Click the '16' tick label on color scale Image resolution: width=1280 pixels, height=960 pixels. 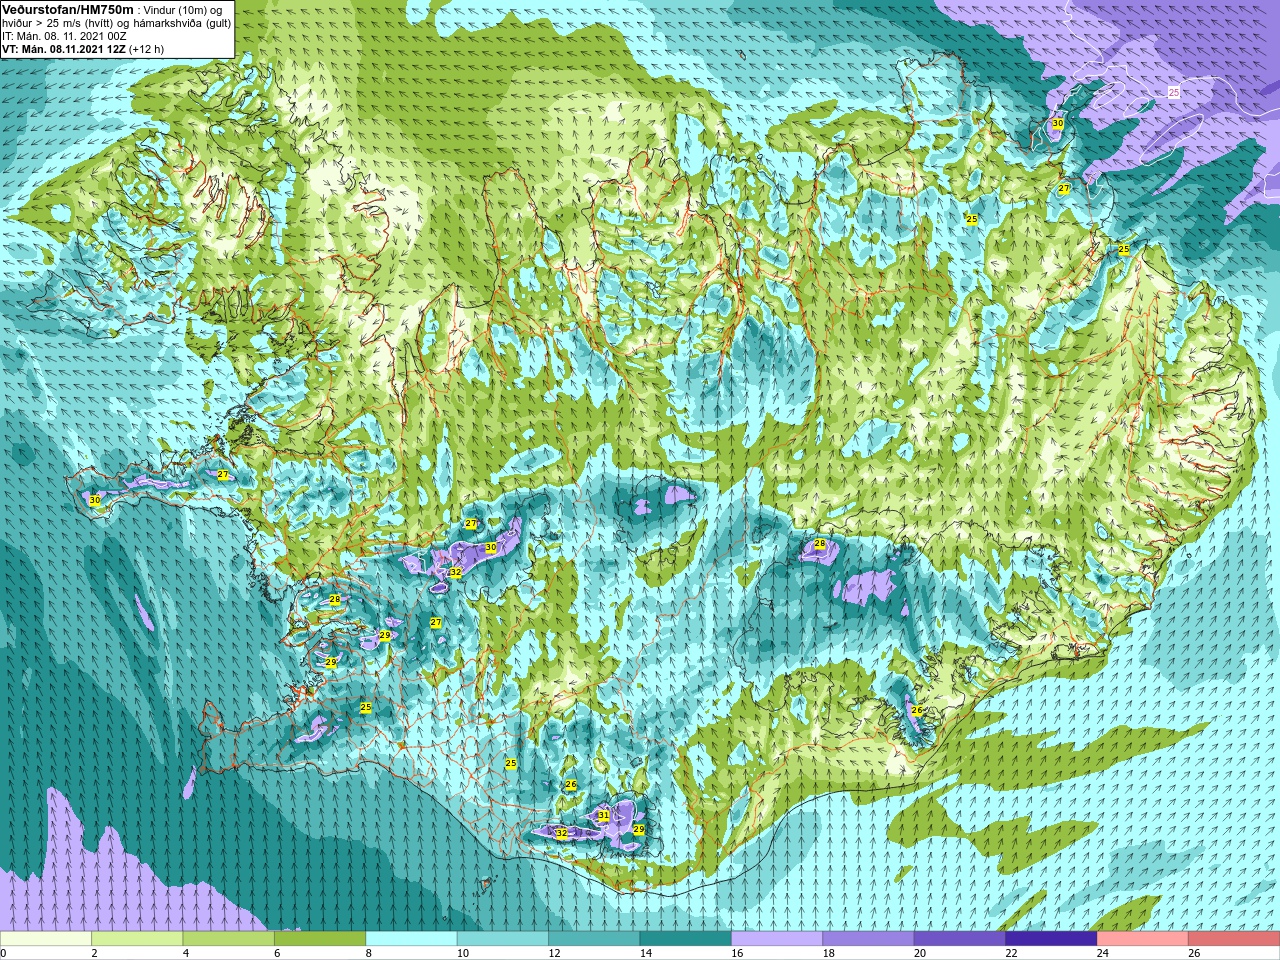737,954
